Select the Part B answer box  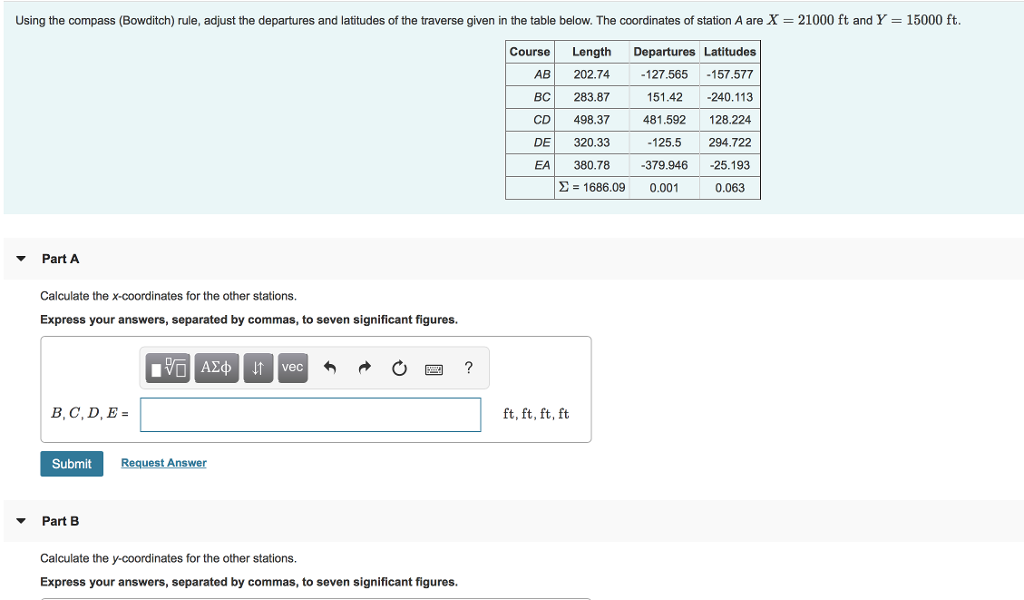tap(310, 598)
